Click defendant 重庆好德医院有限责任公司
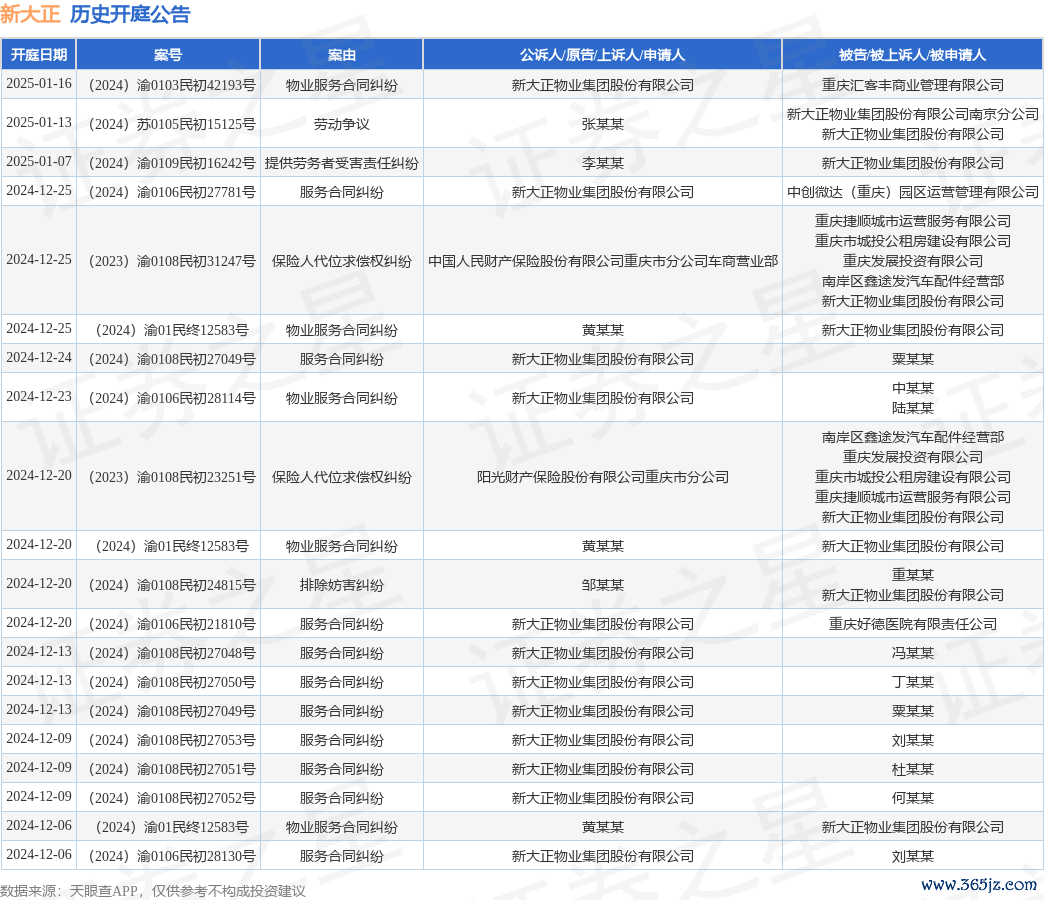The height and width of the screenshot is (900, 1044). pos(912,624)
